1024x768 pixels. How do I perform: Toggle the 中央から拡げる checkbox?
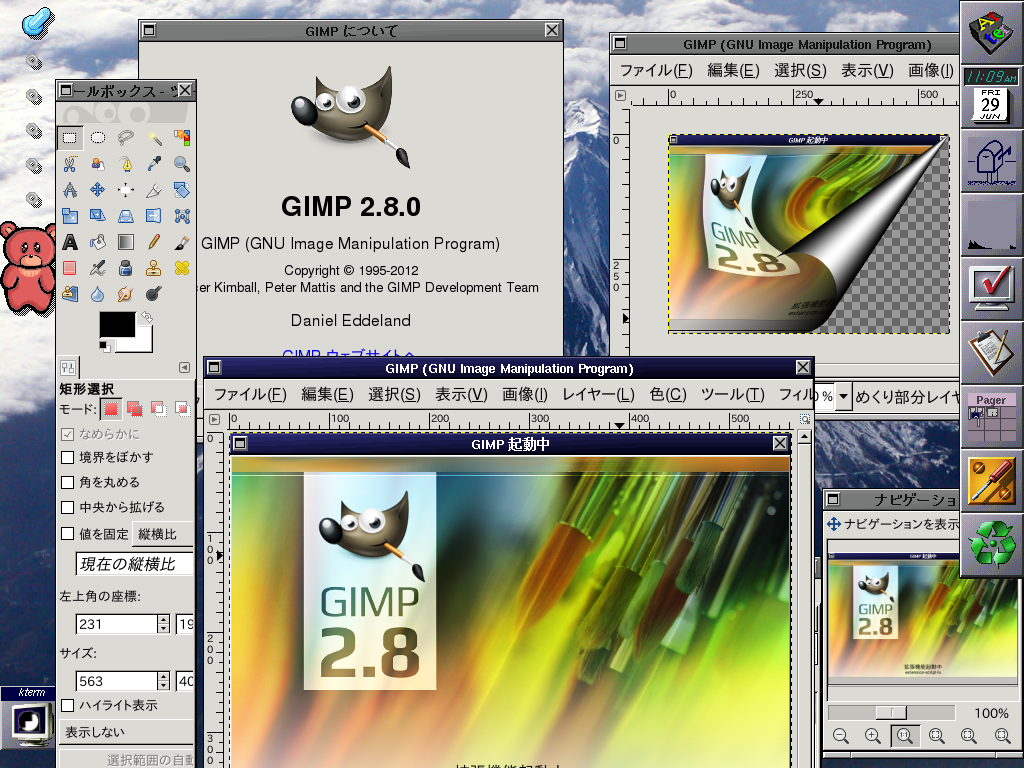click(67, 507)
